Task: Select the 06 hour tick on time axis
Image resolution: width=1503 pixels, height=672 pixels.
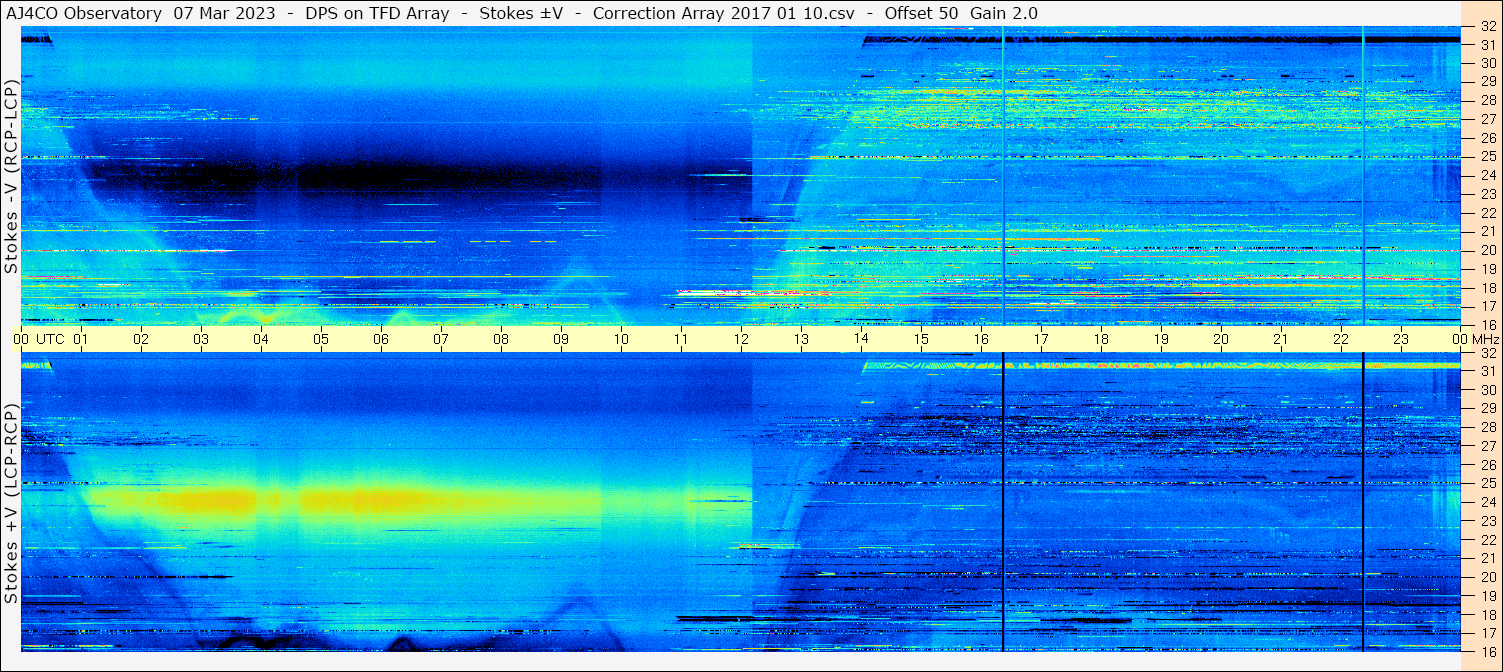Action: (x=381, y=339)
